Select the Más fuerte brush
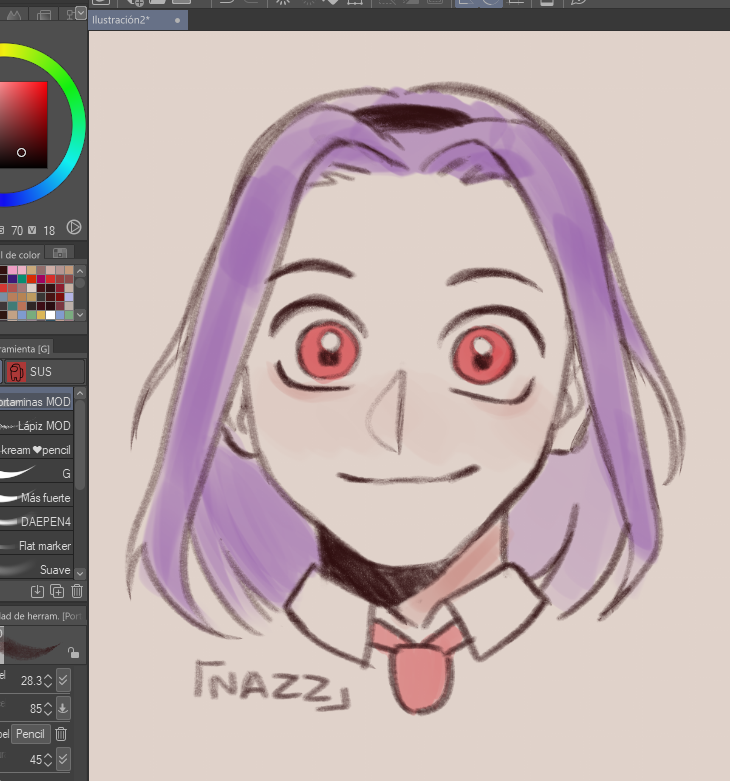The height and width of the screenshot is (781, 730). (x=36, y=498)
